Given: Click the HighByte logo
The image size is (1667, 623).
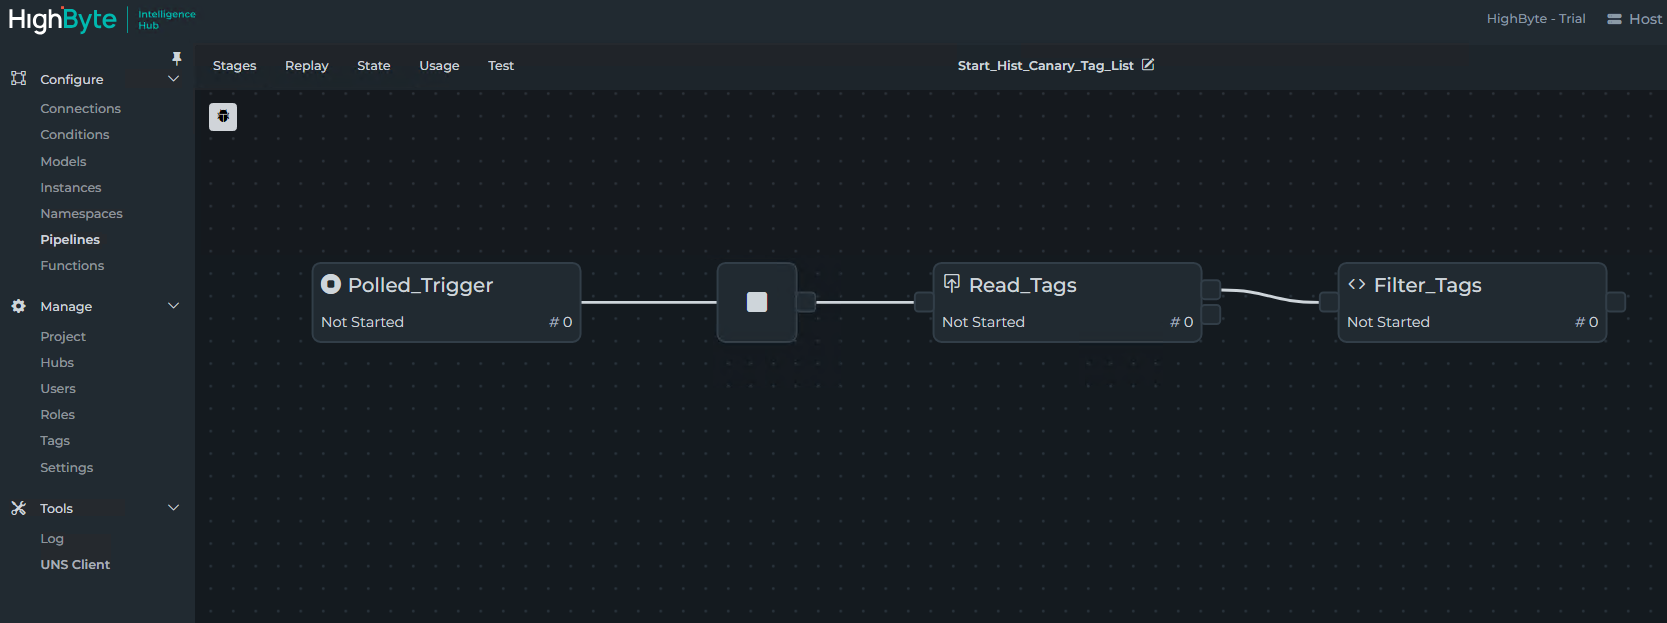Looking at the screenshot, I should pos(62,19).
